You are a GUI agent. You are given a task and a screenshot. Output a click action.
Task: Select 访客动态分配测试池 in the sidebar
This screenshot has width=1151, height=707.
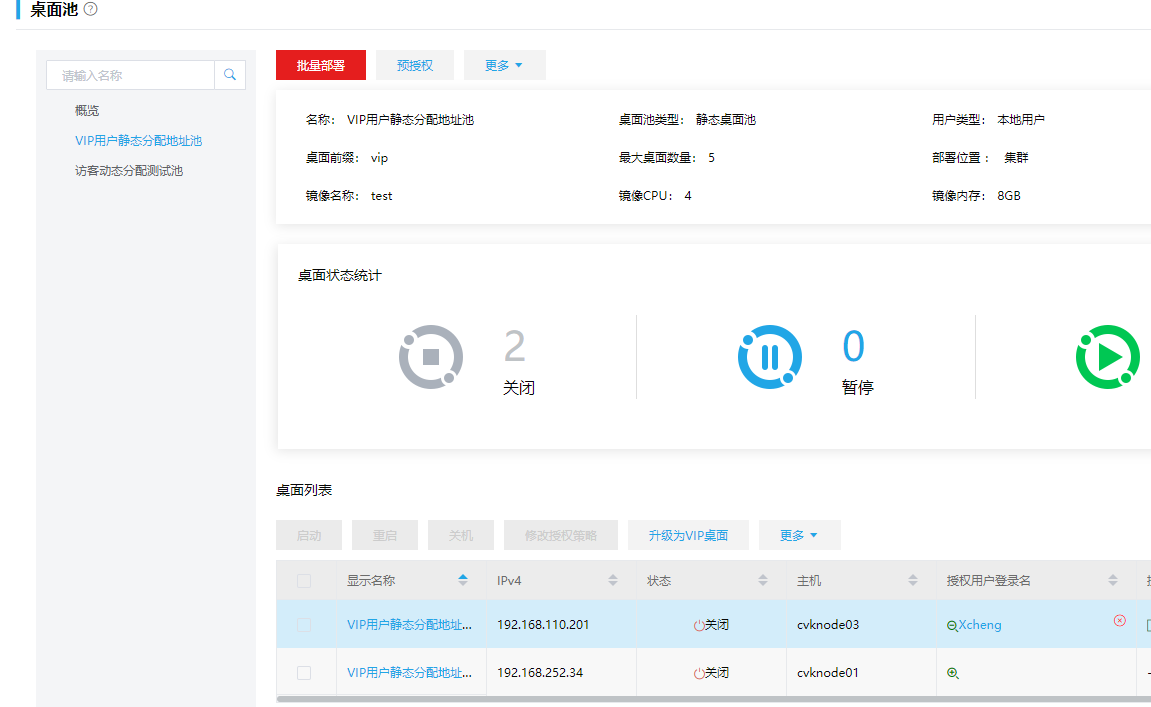(129, 171)
